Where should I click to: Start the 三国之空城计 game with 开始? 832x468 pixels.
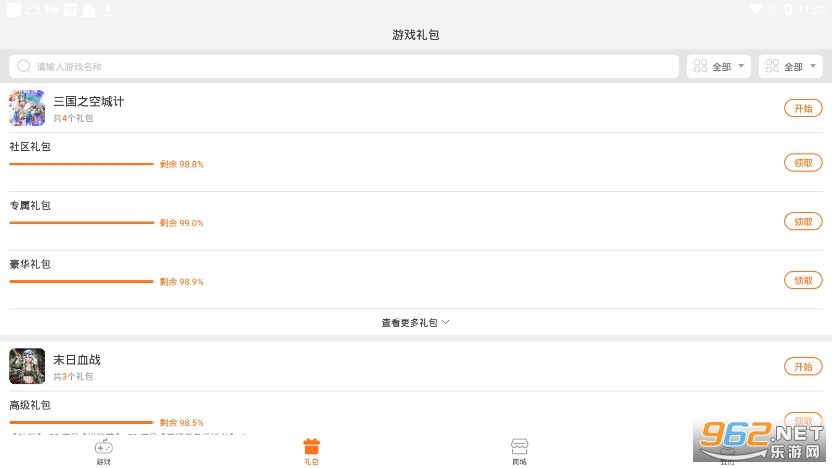803,108
